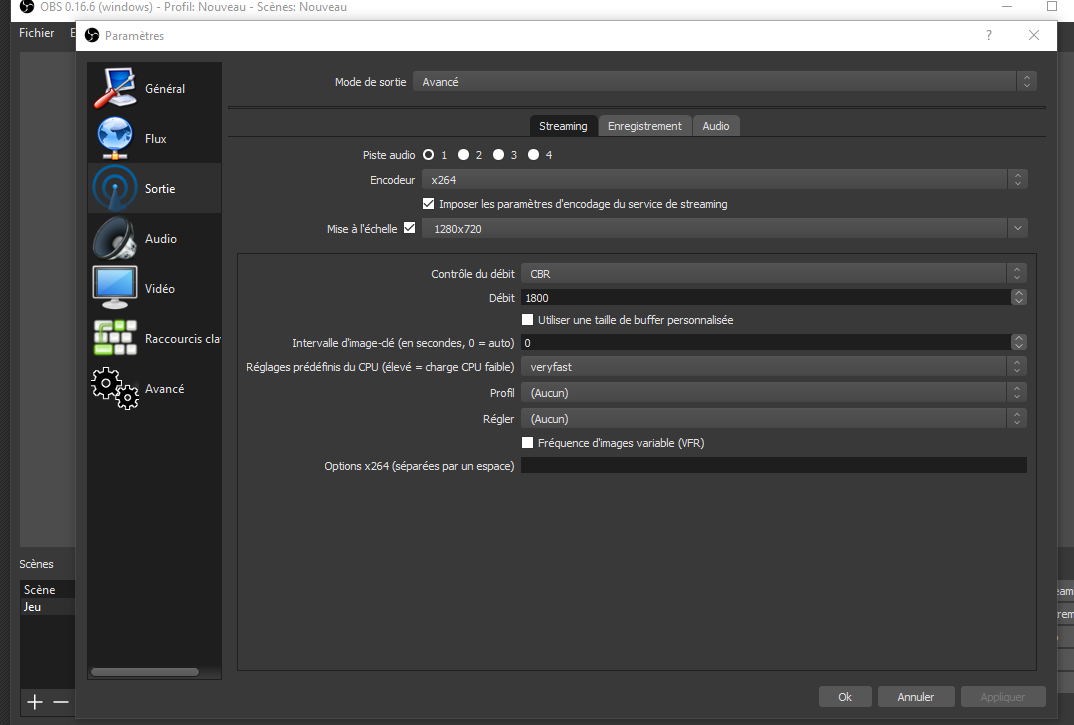Select audio track 1 radio button
The height and width of the screenshot is (725, 1074).
click(x=429, y=155)
